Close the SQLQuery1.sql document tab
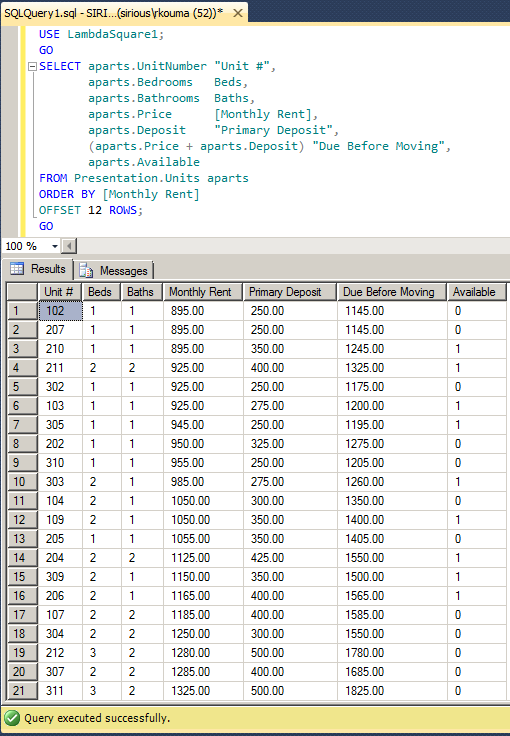This screenshot has width=510, height=736. click(x=238, y=13)
